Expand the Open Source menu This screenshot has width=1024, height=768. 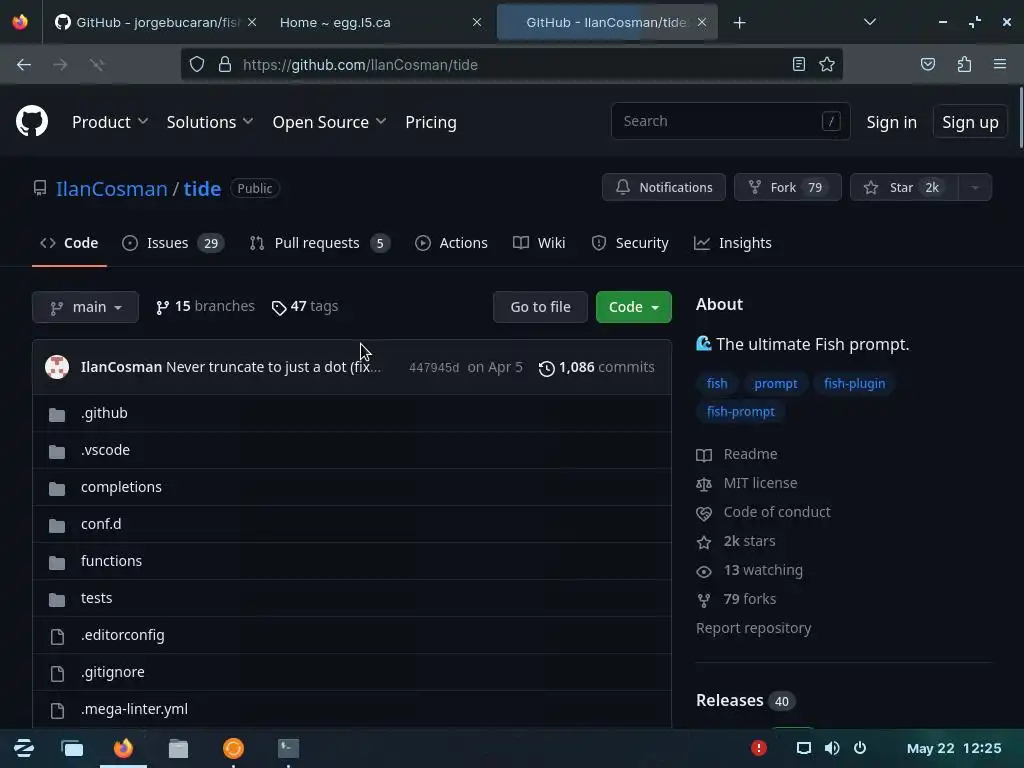(329, 122)
